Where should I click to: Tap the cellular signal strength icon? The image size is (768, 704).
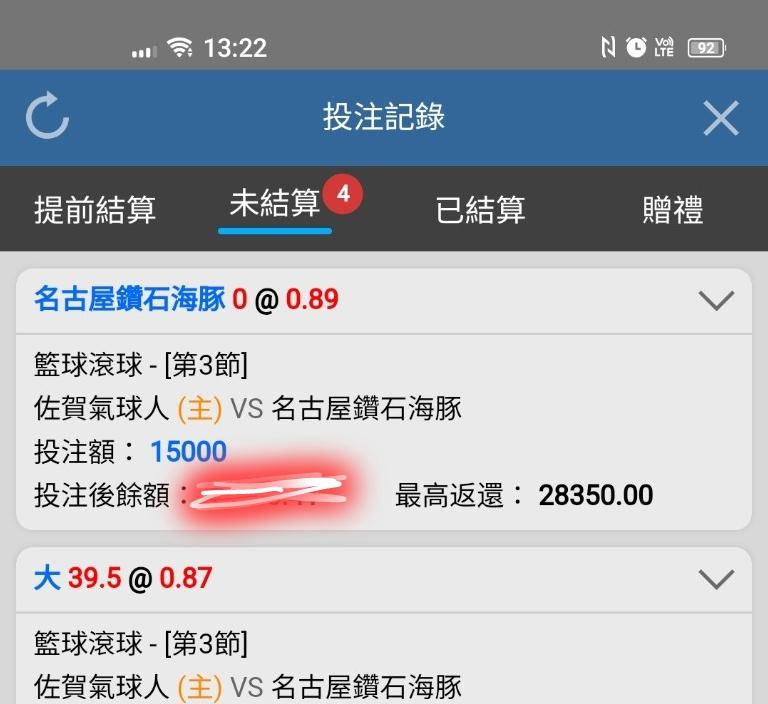144,51
